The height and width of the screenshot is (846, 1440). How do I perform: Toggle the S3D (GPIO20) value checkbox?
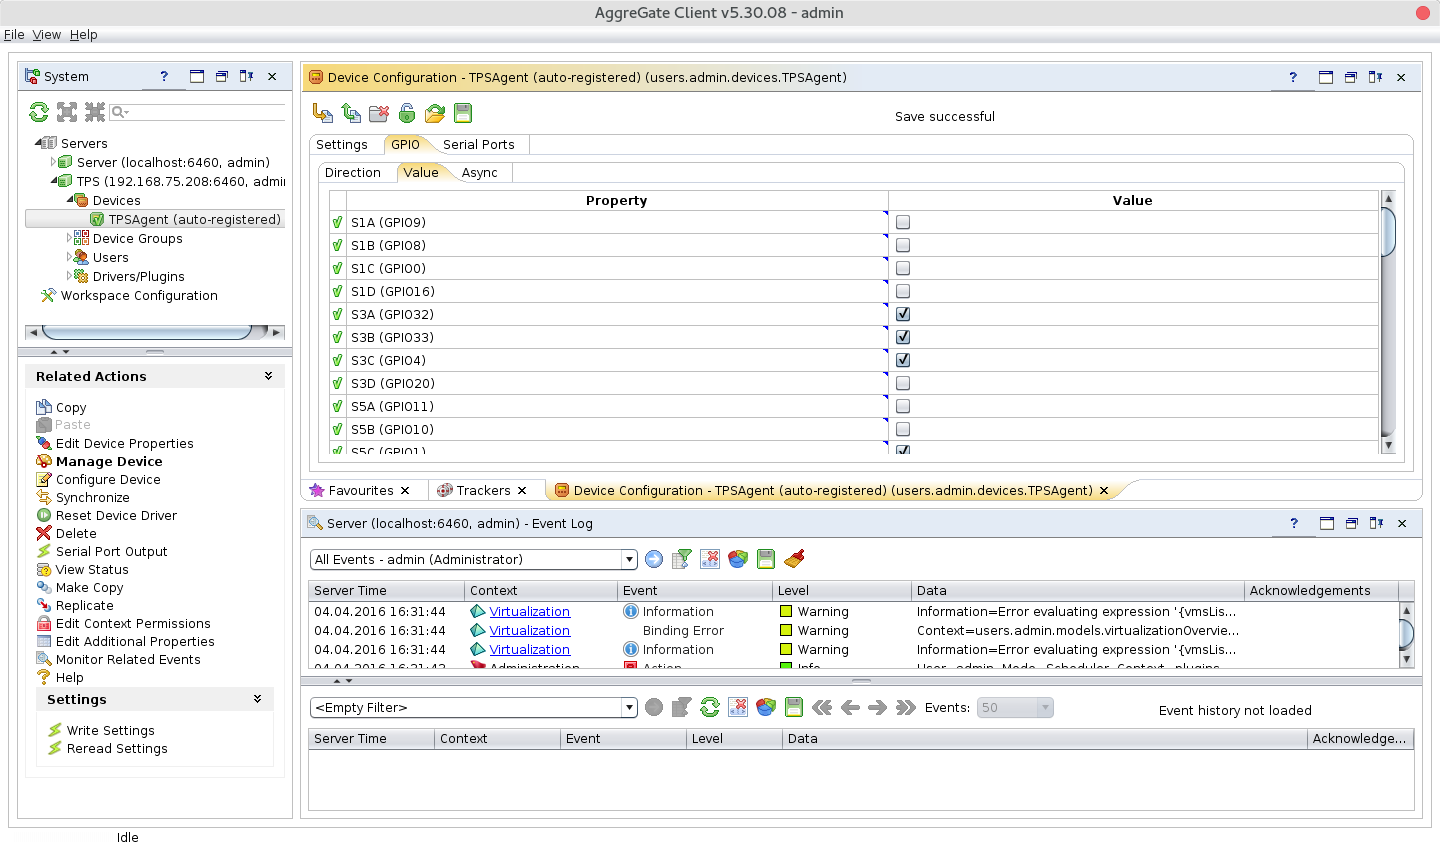[903, 383]
